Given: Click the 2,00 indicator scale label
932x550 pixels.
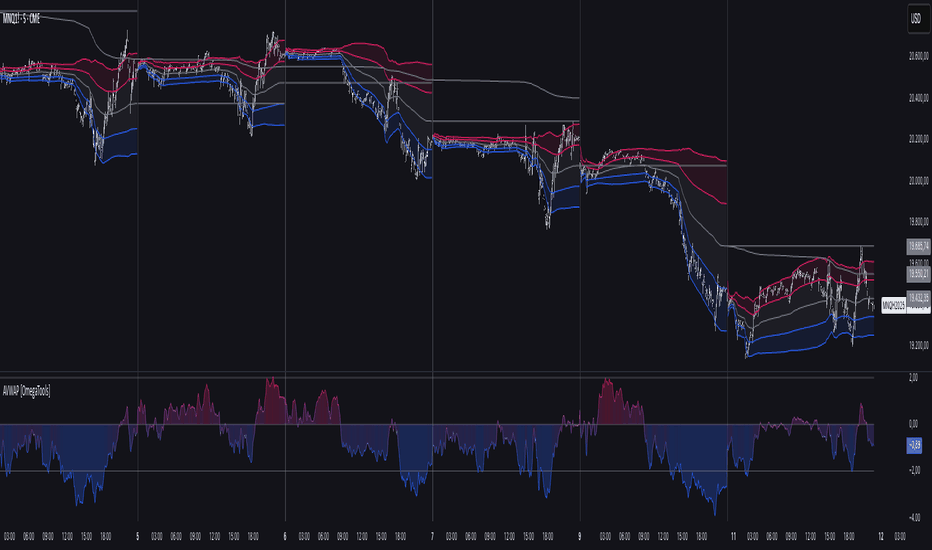Looking at the screenshot, I should click(x=914, y=378).
